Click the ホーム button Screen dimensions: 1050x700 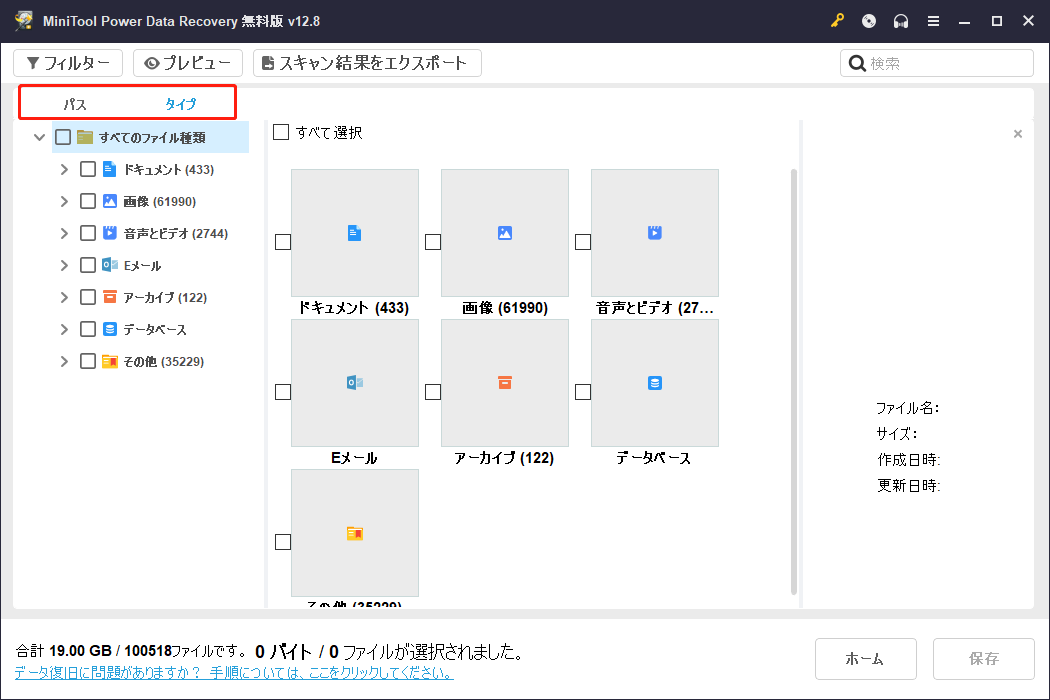(866, 658)
